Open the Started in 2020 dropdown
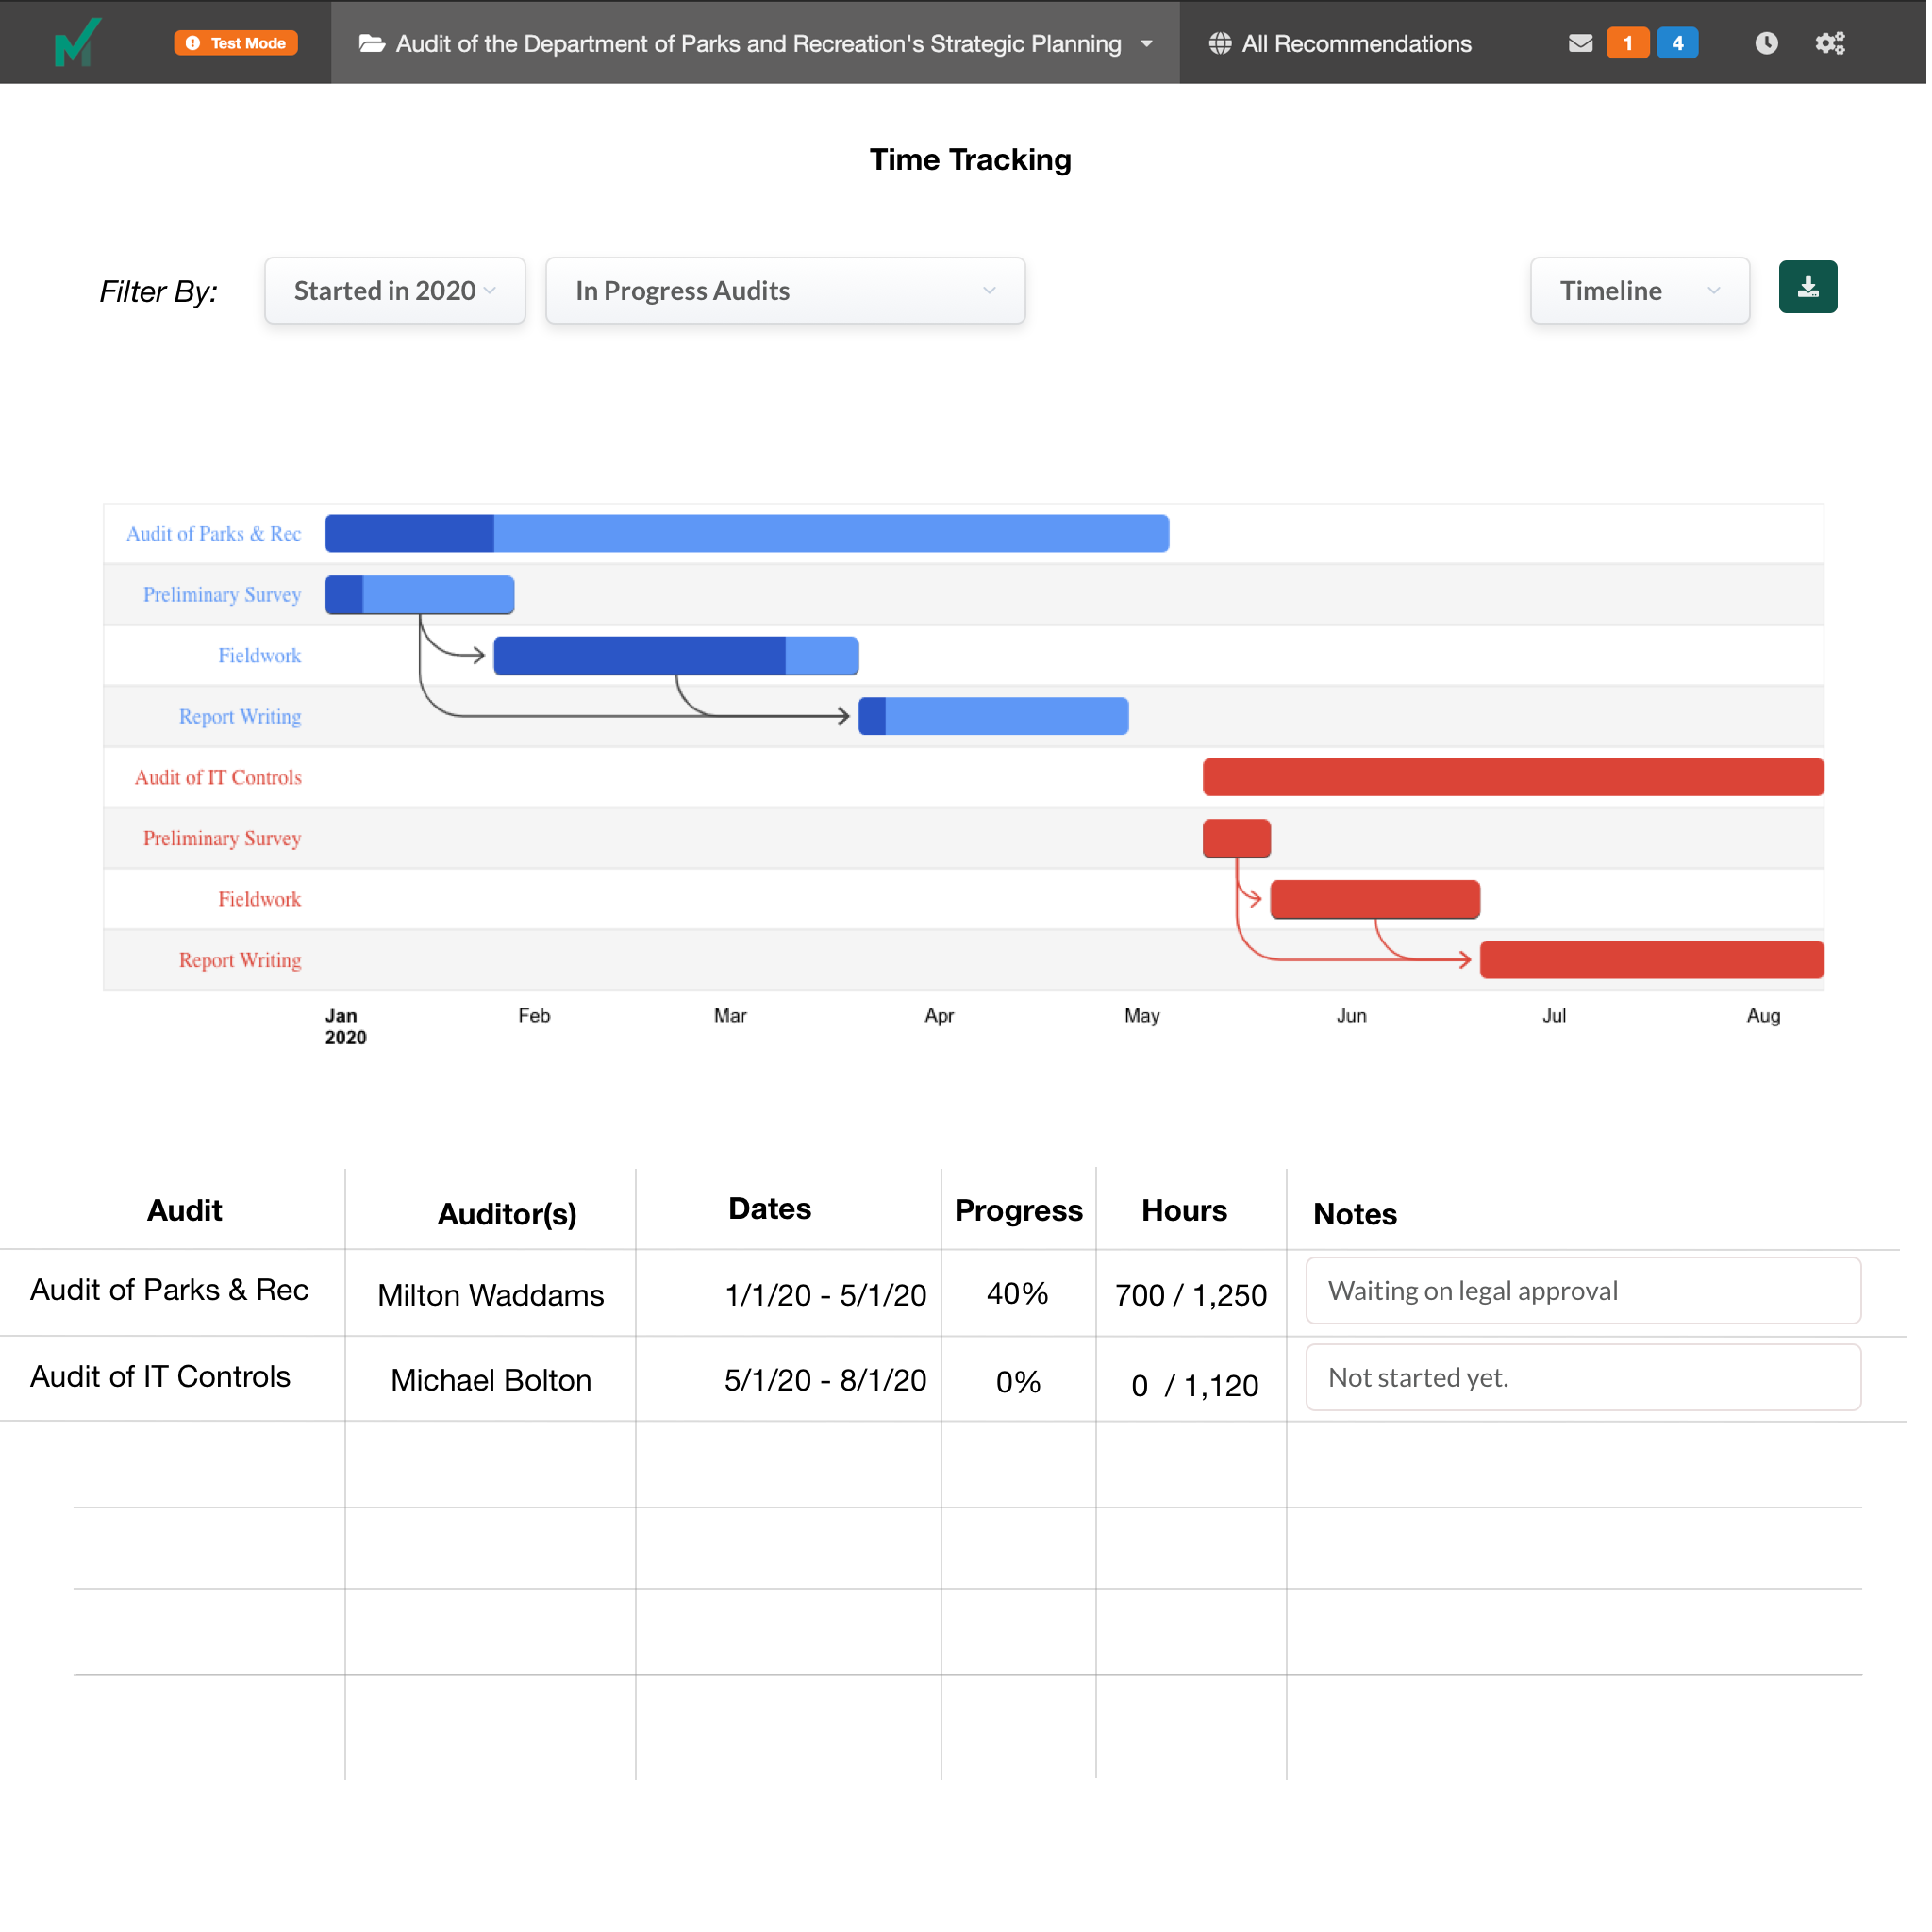The height and width of the screenshot is (1932, 1932). pyautogui.click(x=394, y=291)
